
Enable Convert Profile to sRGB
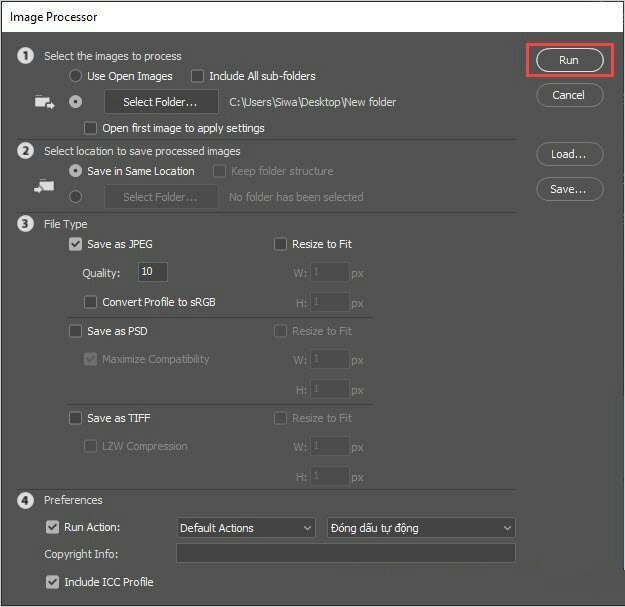click(x=92, y=302)
